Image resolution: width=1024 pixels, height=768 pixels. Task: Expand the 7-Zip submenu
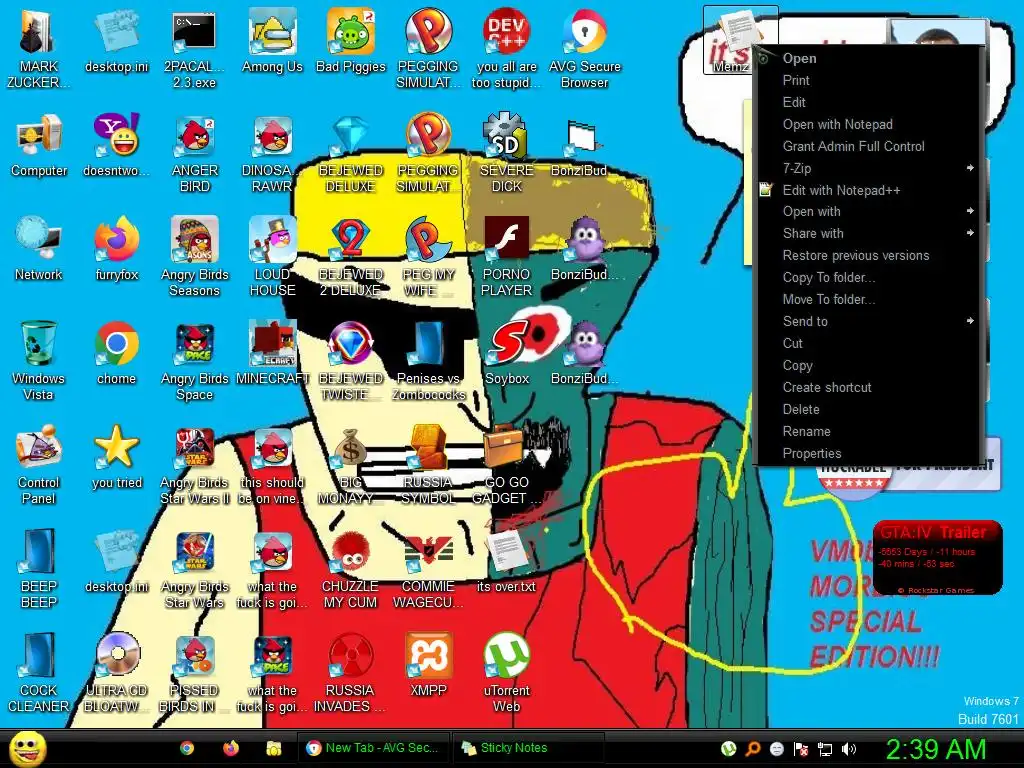[869, 168]
